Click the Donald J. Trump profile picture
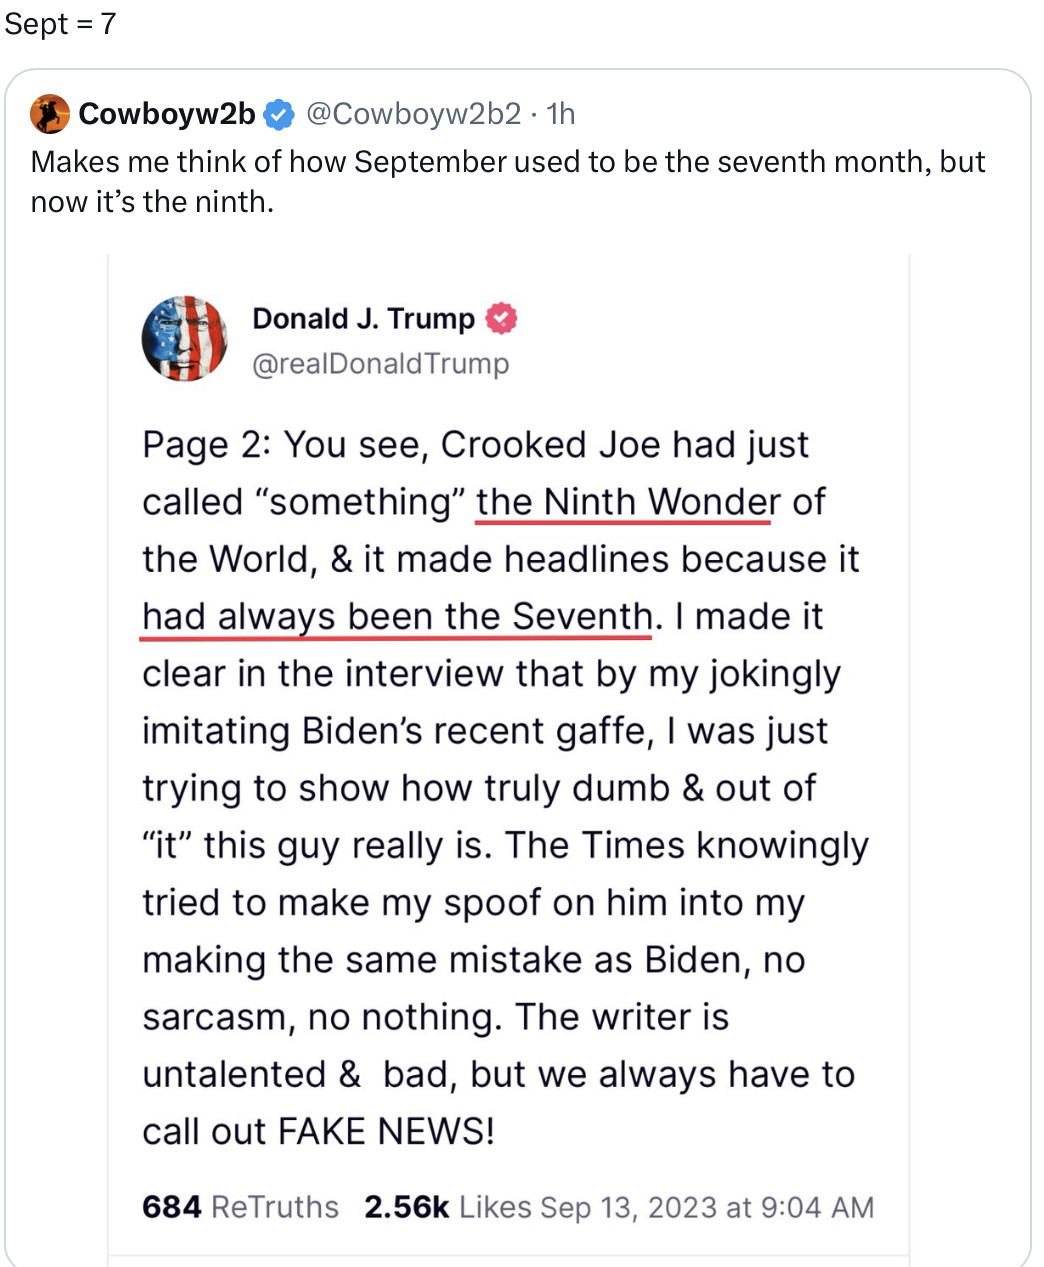 pos(184,339)
